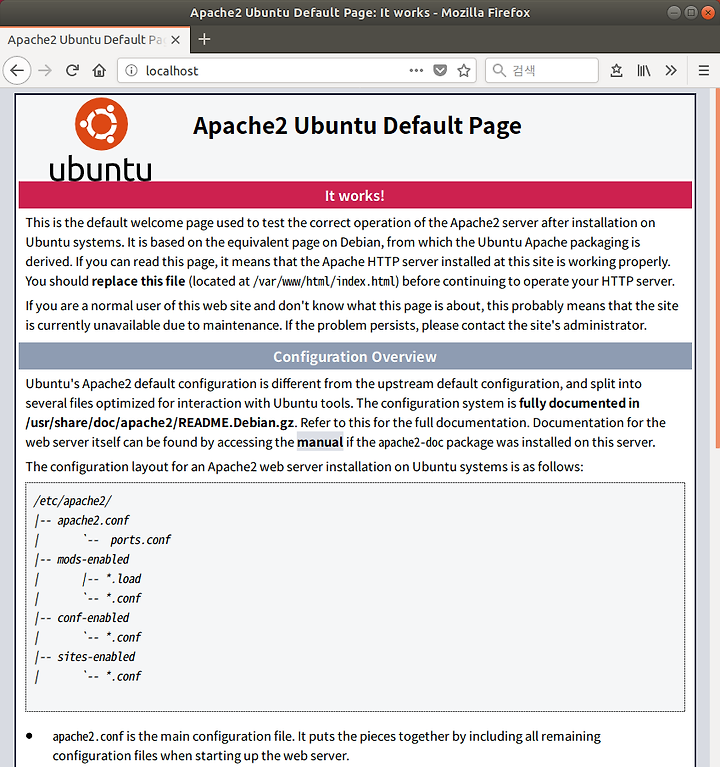The height and width of the screenshot is (767, 720).
Task: Click the forward navigation arrow
Action: click(x=45, y=70)
